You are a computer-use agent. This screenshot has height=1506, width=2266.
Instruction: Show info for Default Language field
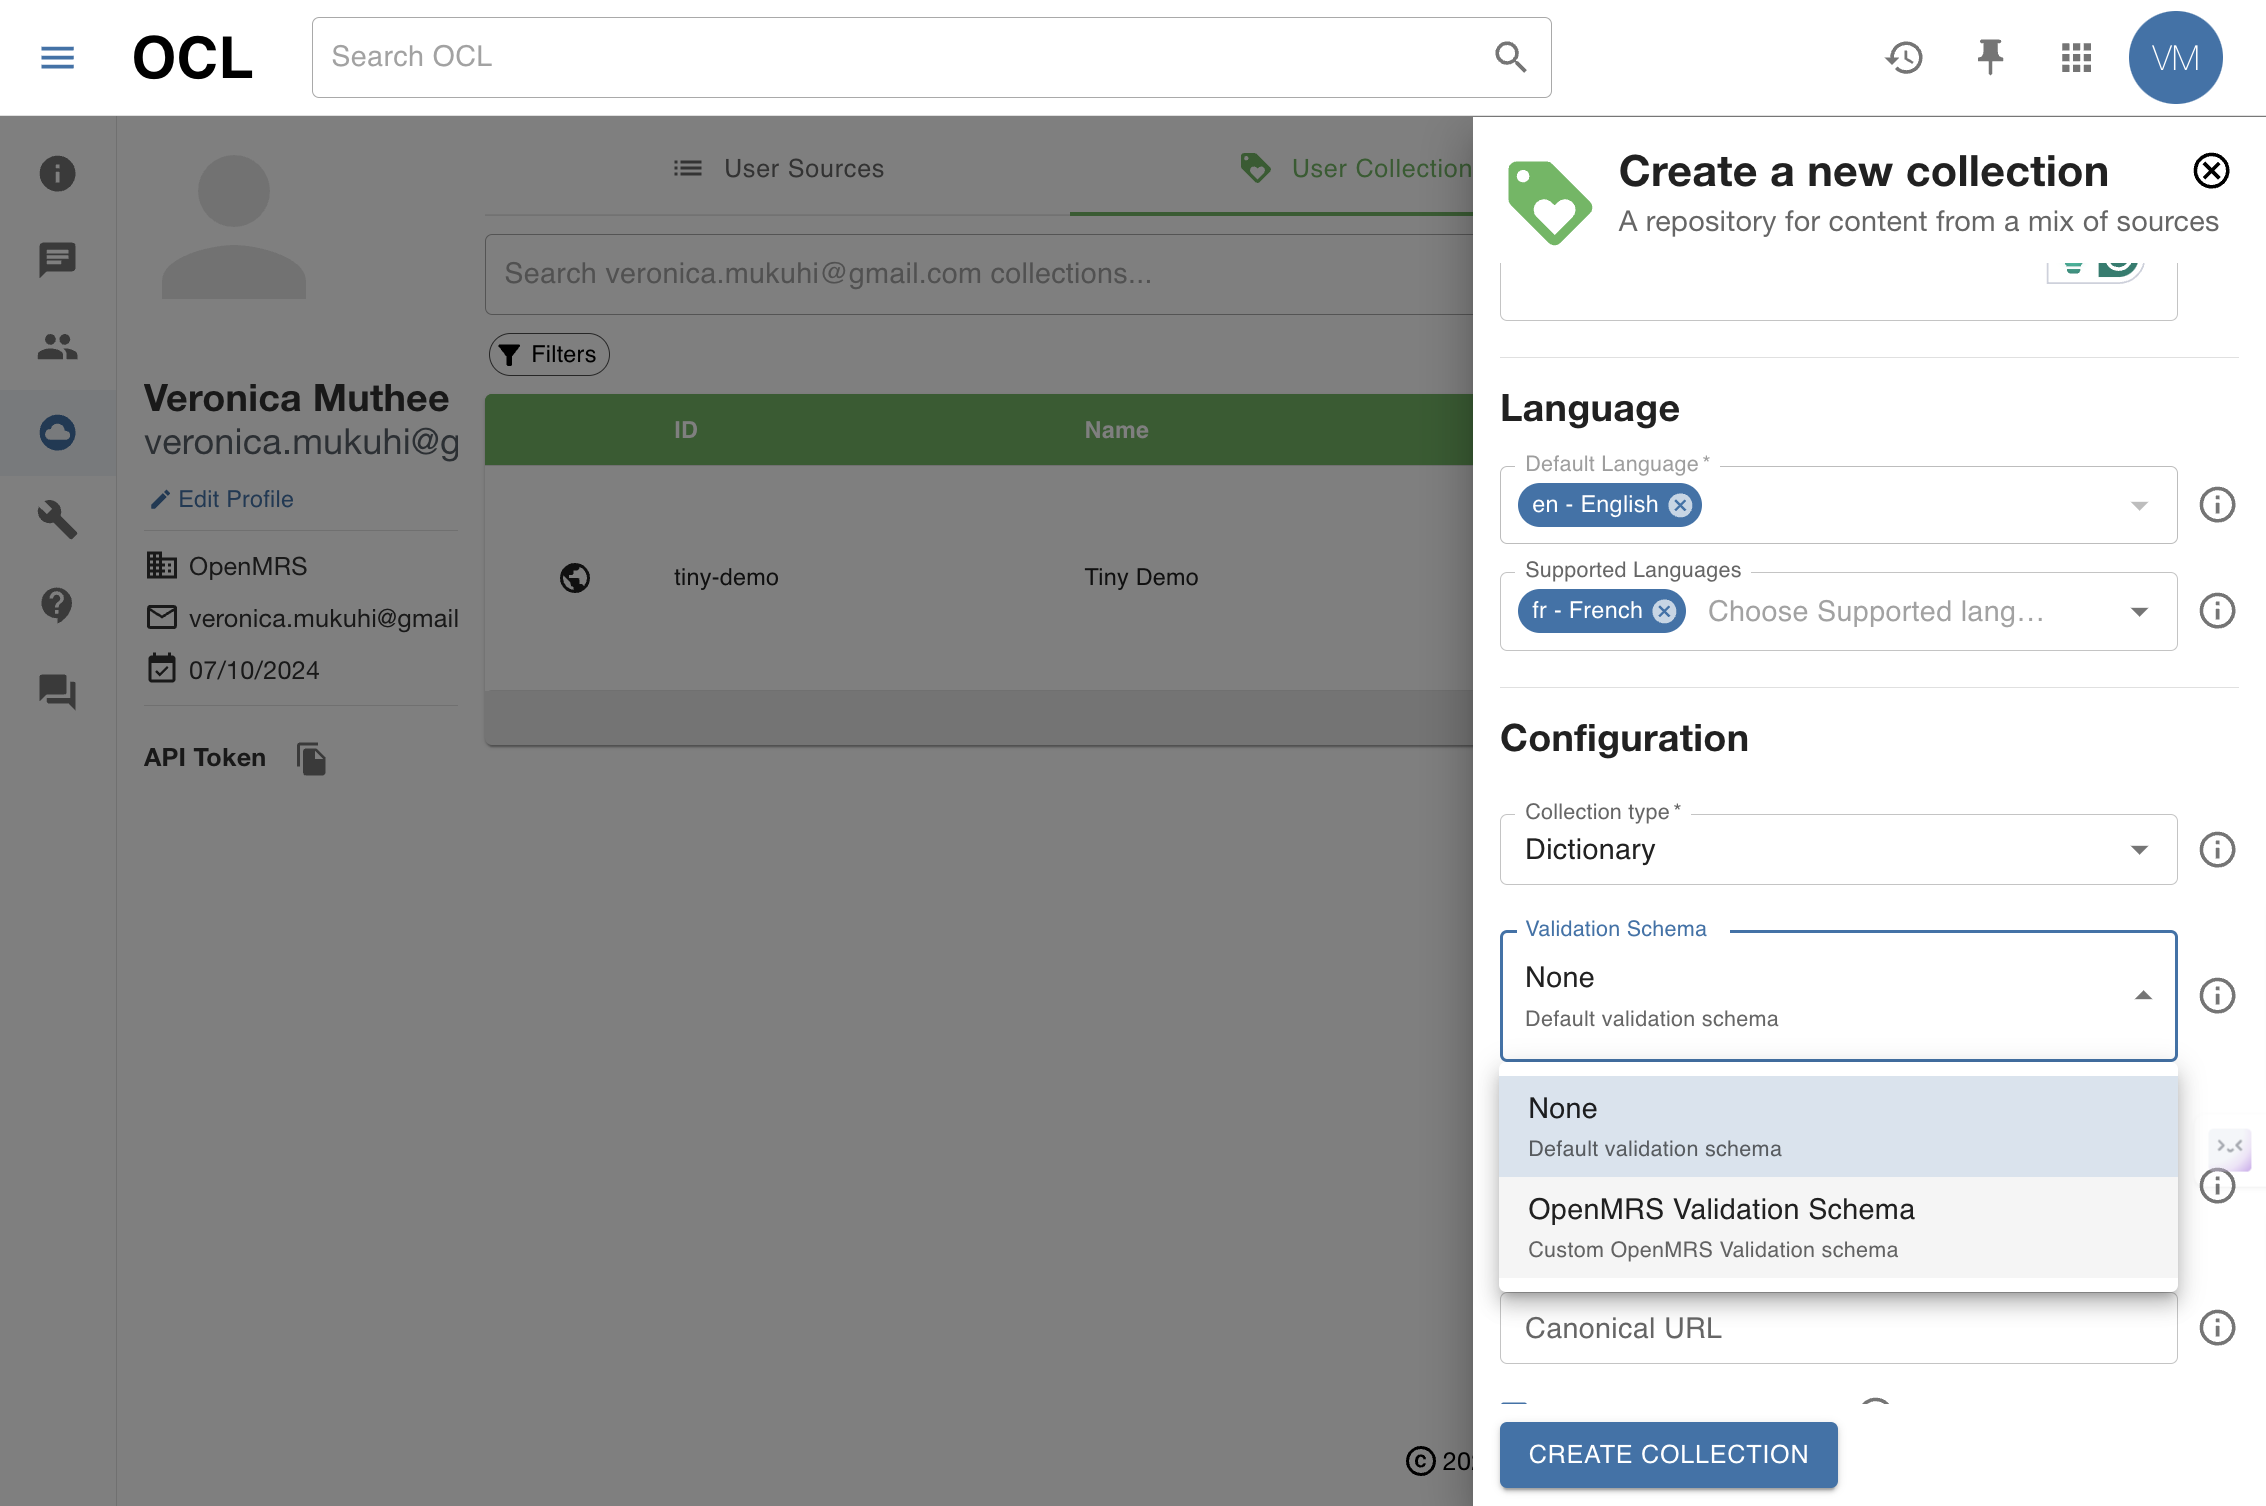[x=2217, y=504]
